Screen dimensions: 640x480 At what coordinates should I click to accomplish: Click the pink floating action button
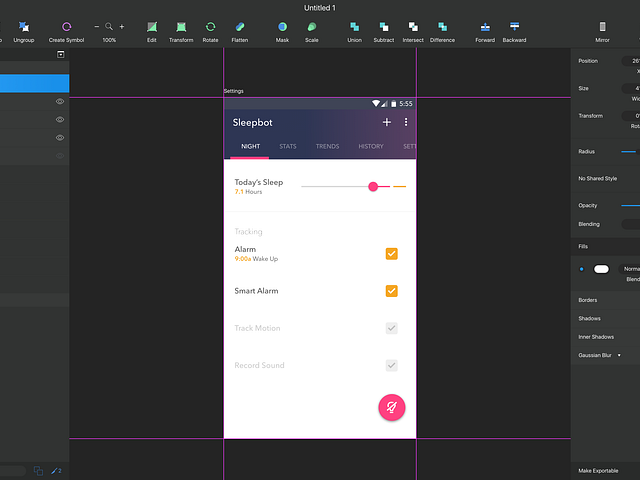[x=391, y=407]
